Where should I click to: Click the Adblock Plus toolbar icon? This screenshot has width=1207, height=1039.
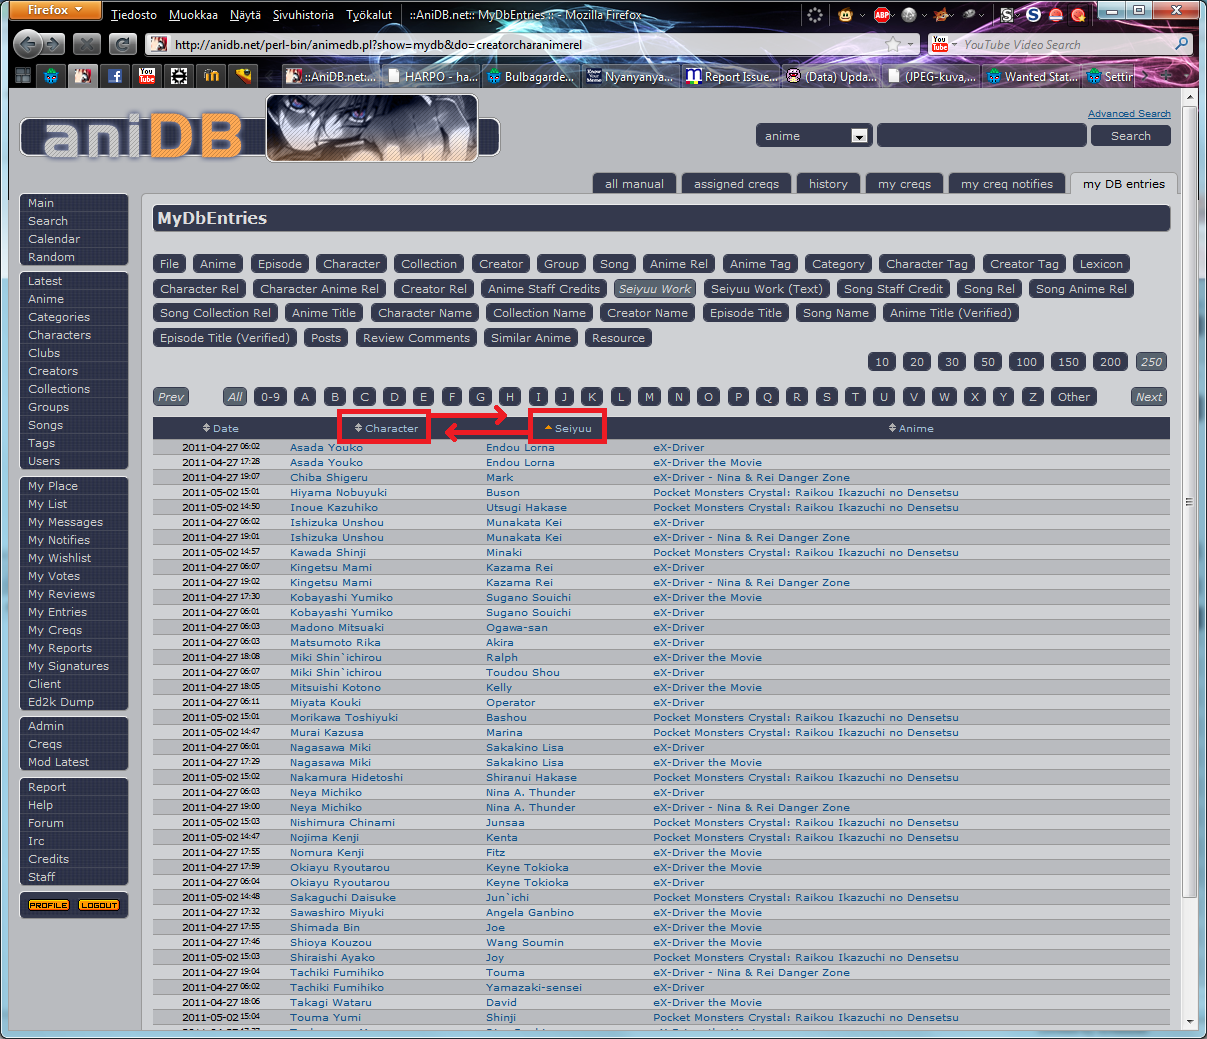pos(882,15)
